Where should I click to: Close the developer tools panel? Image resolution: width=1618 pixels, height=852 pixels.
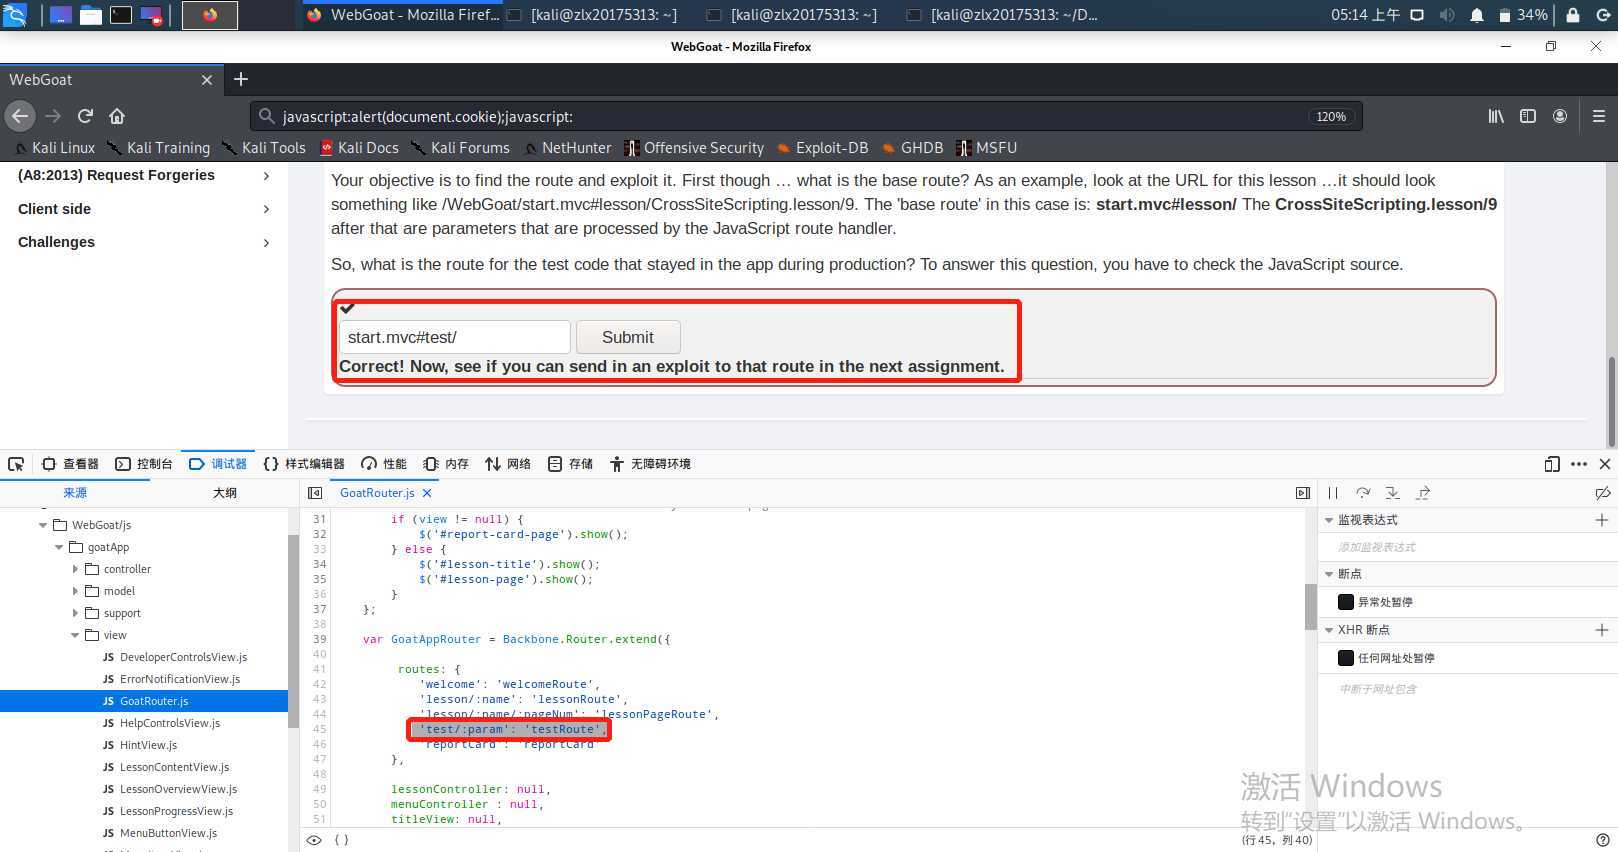(x=1605, y=464)
